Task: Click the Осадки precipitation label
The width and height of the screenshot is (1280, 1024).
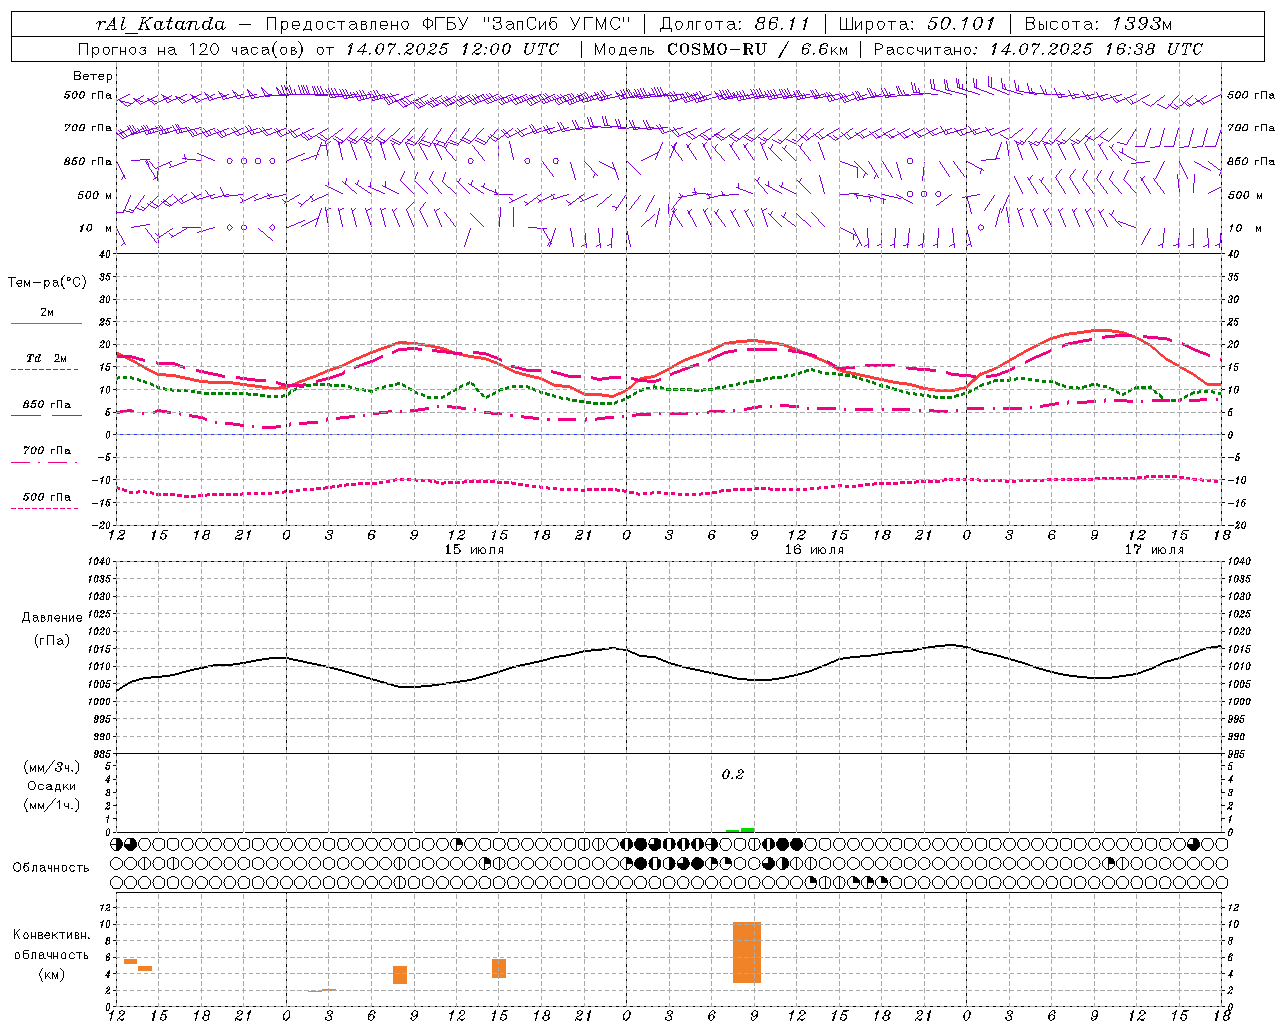Action: (53, 786)
